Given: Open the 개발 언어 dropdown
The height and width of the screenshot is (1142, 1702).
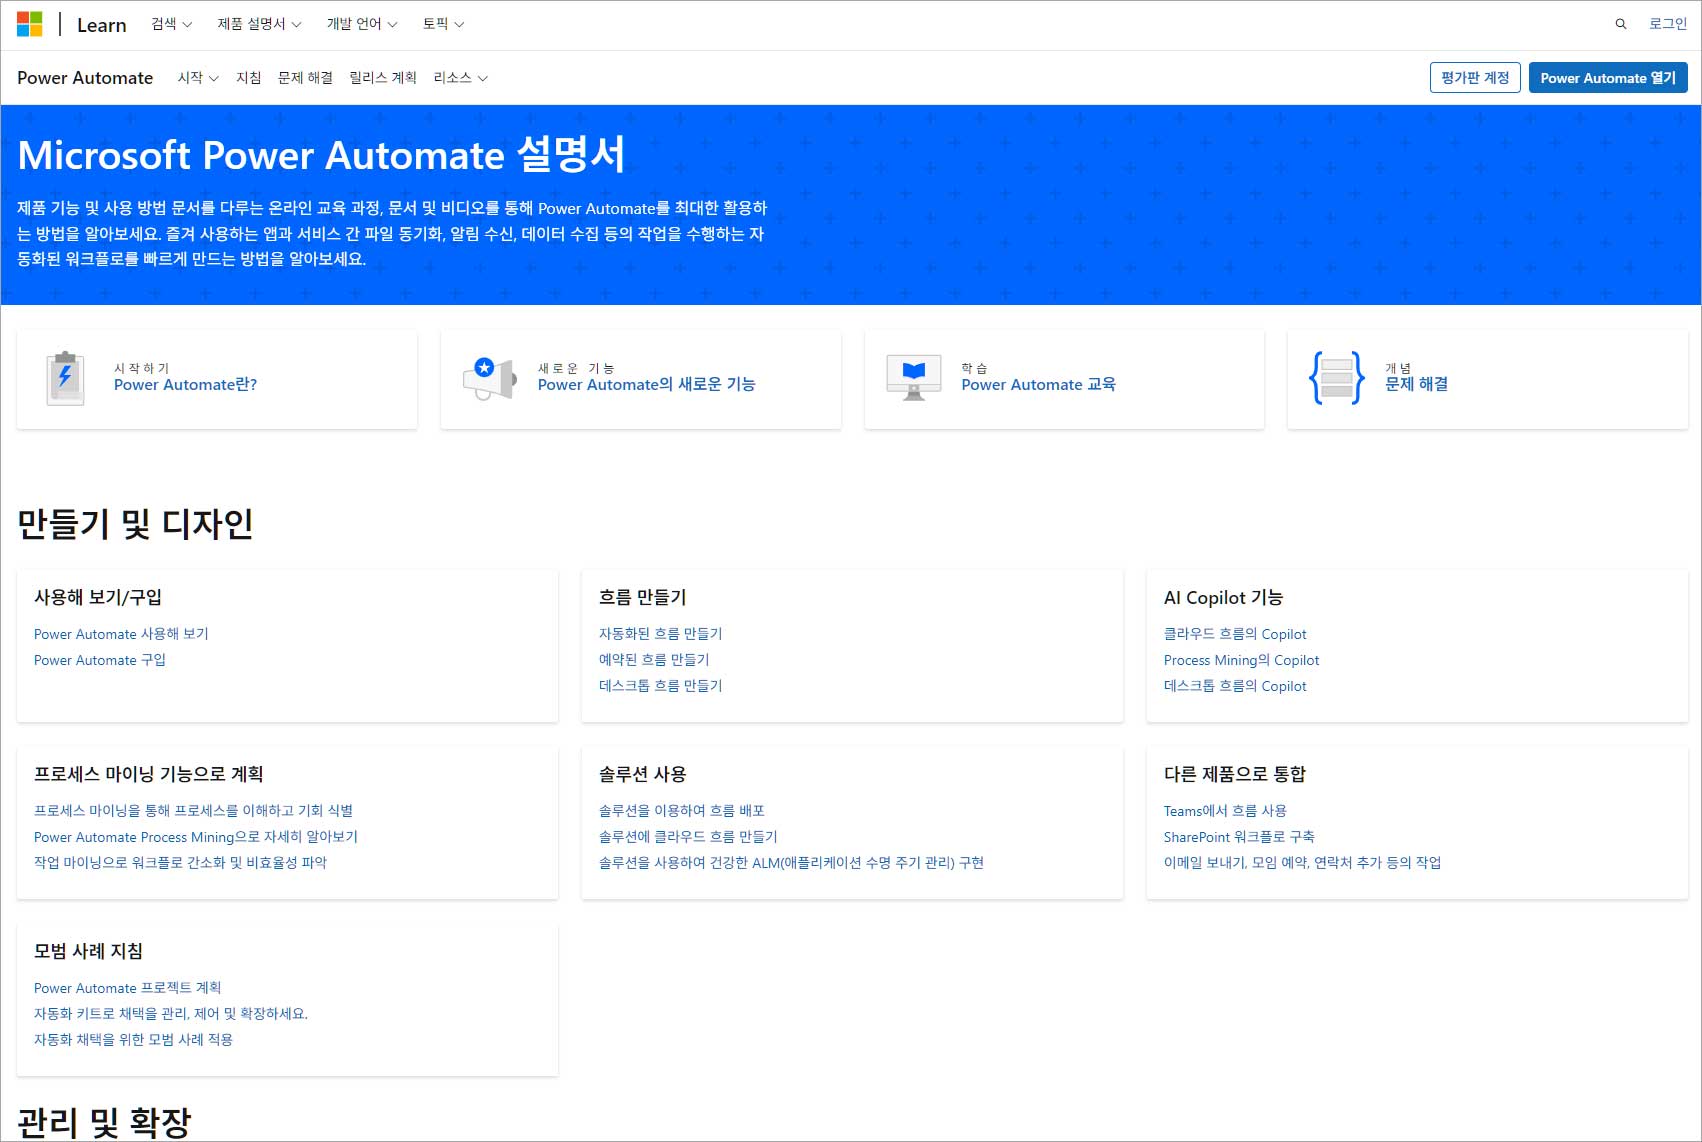Looking at the screenshot, I should pyautogui.click(x=360, y=23).
